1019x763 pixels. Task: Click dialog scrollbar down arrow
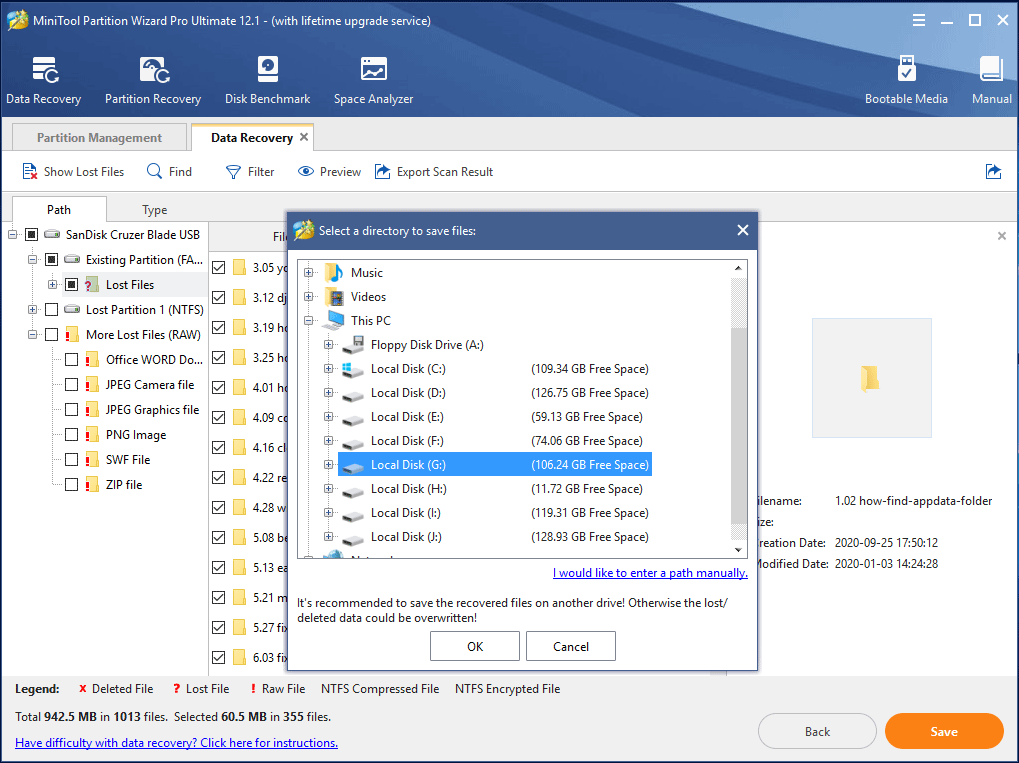738,550
